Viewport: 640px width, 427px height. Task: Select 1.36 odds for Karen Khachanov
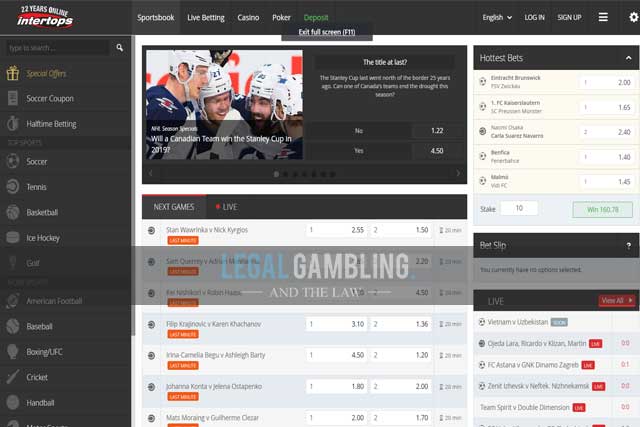(400, 324)
